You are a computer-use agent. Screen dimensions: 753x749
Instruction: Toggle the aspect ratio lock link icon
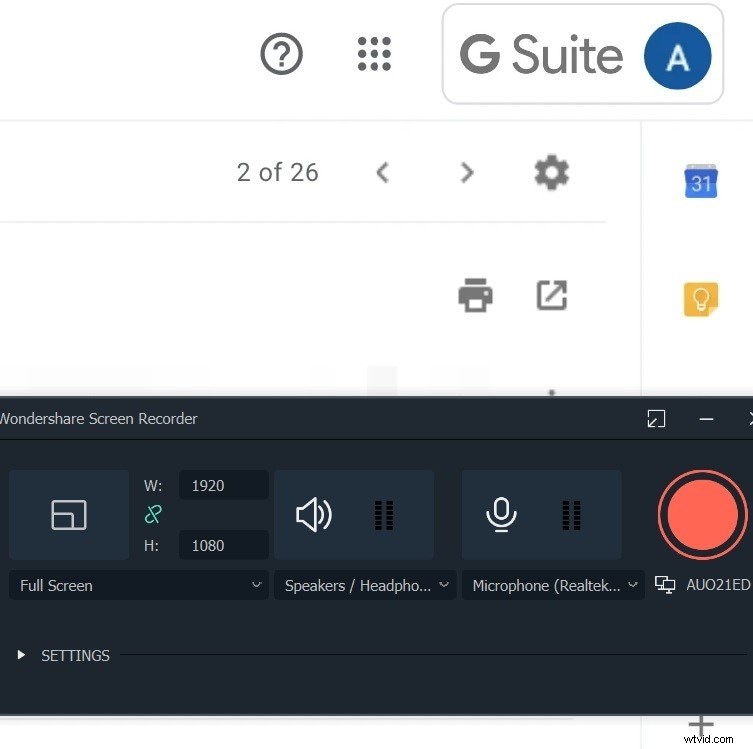pos(153,515)
